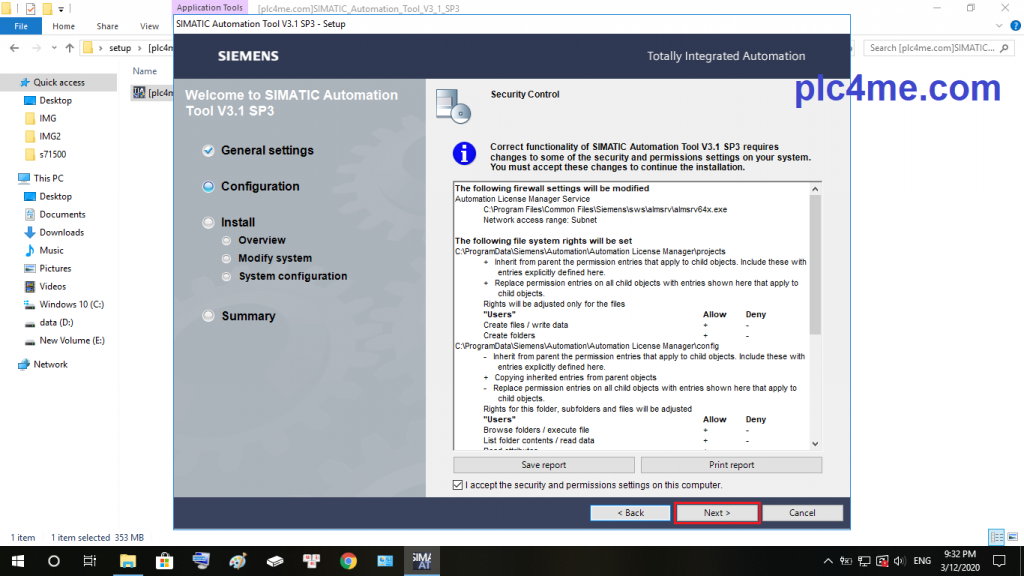Select Downloads in the navigation pane
This screenshot has width=1024, height=576.
click(61, 232)
